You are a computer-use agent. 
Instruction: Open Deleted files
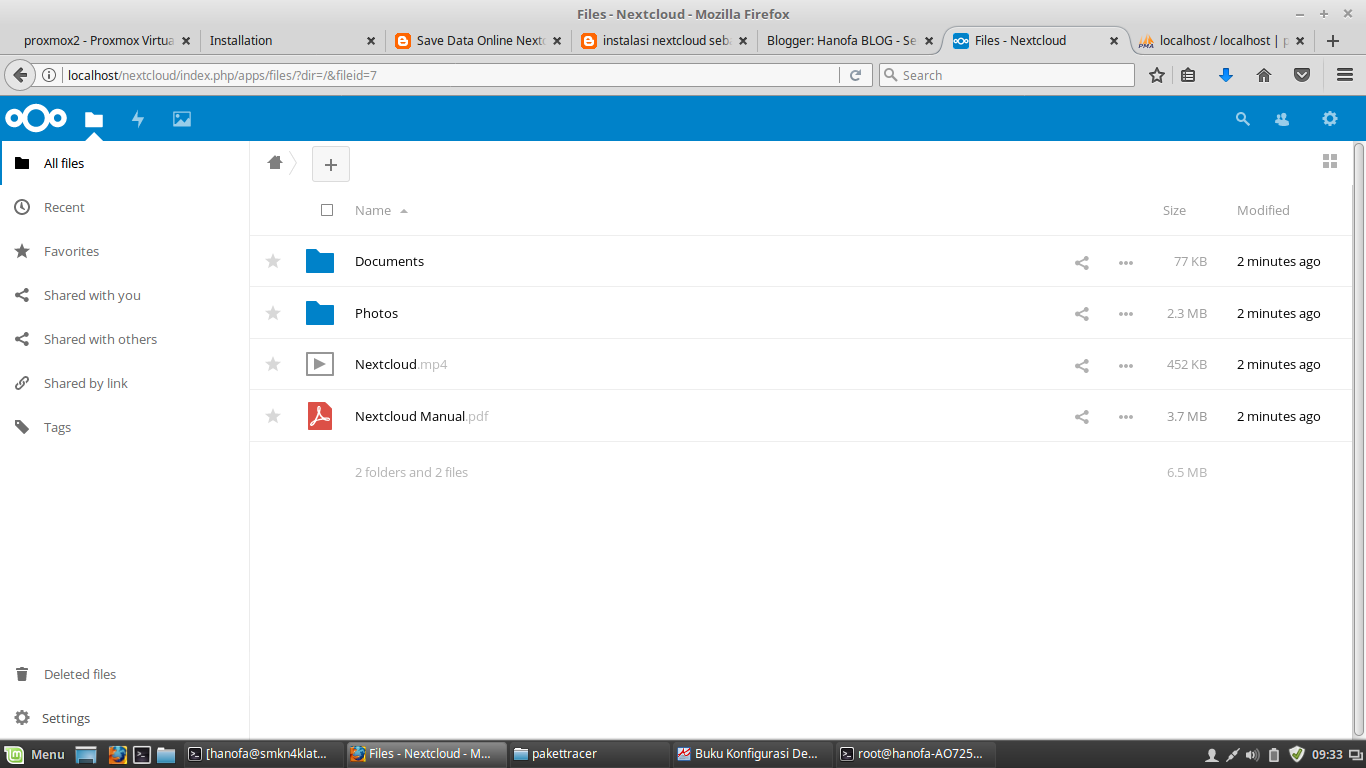click(125, 674)
